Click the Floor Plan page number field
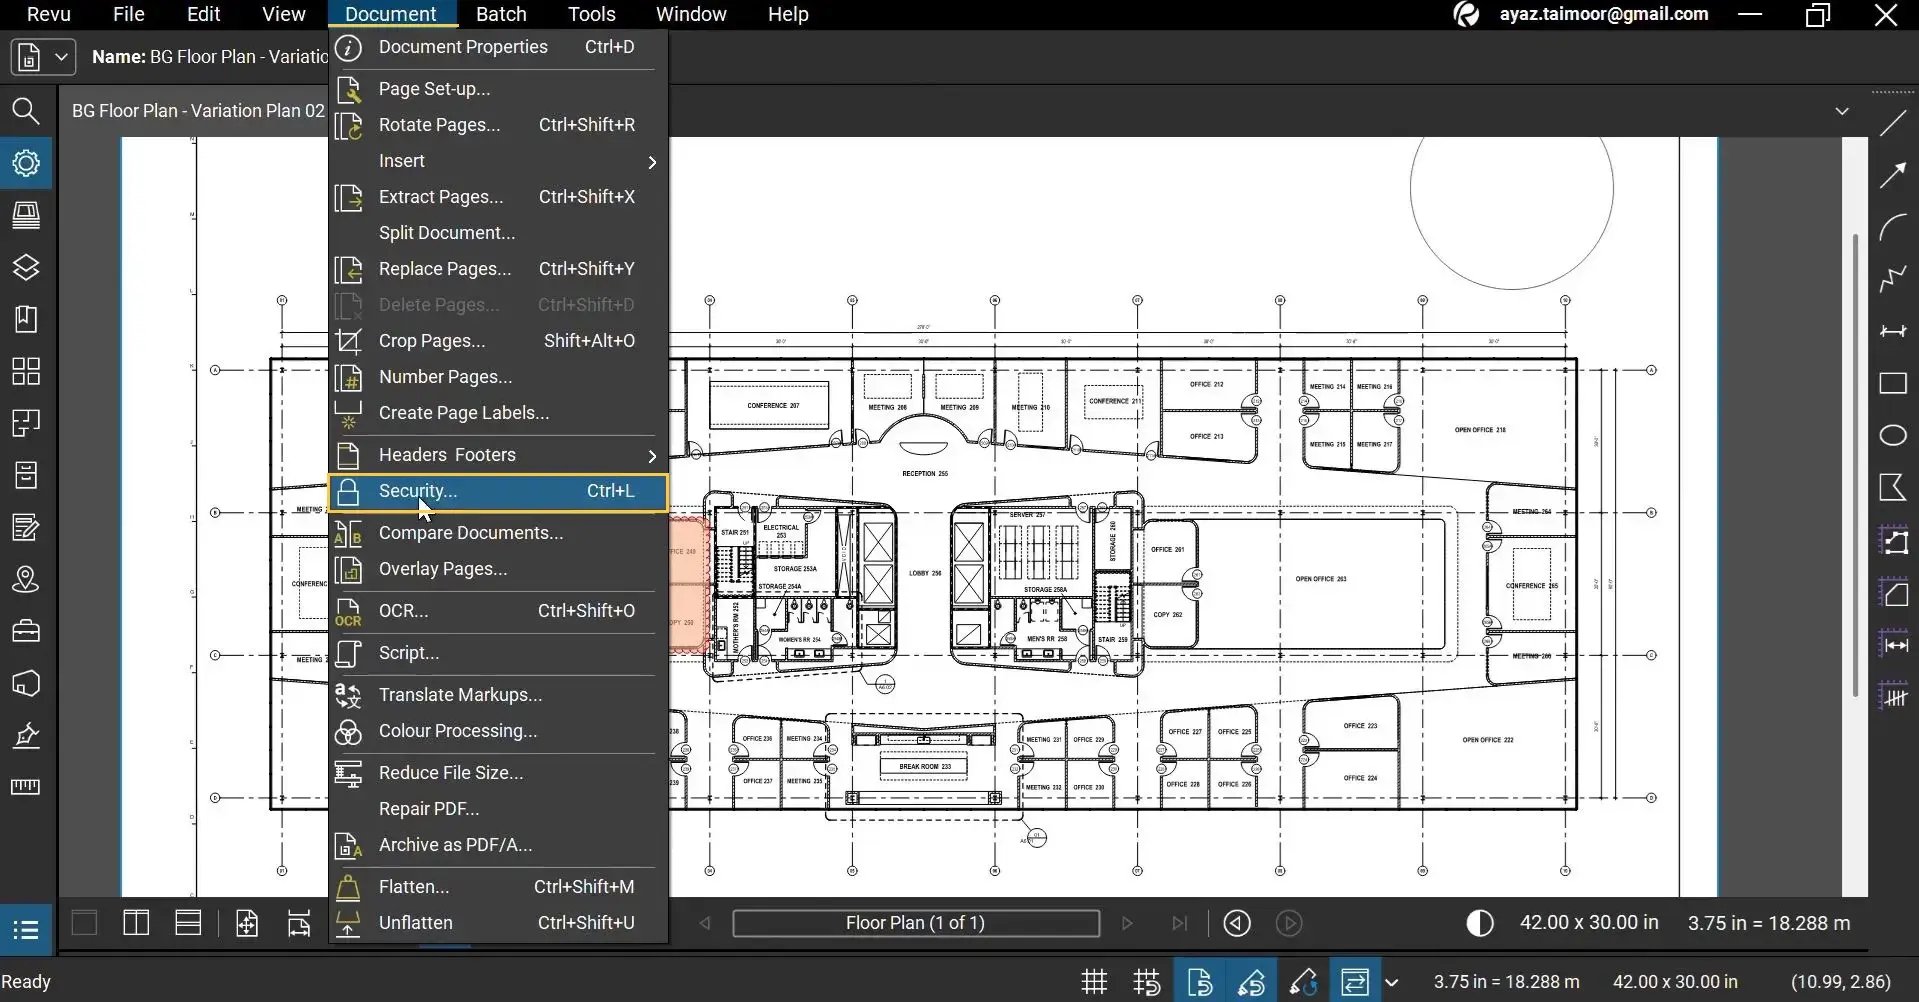 [x=916, y=923]
